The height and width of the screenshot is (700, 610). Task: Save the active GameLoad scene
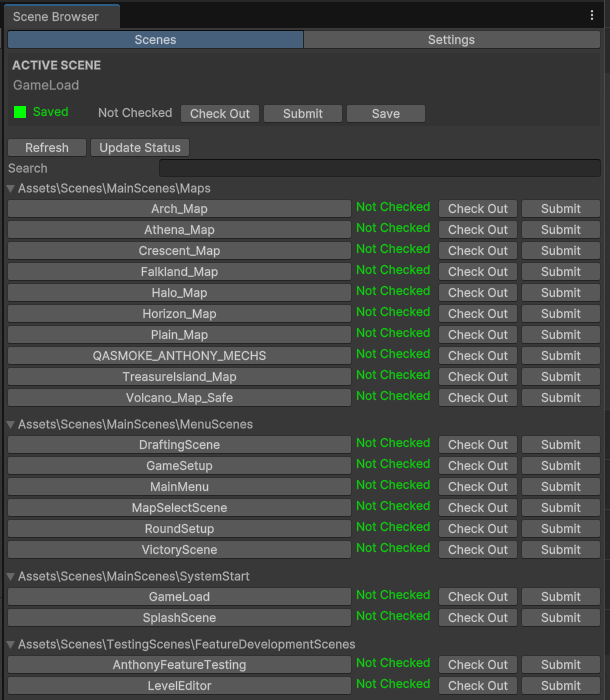(x=385, y=114)
